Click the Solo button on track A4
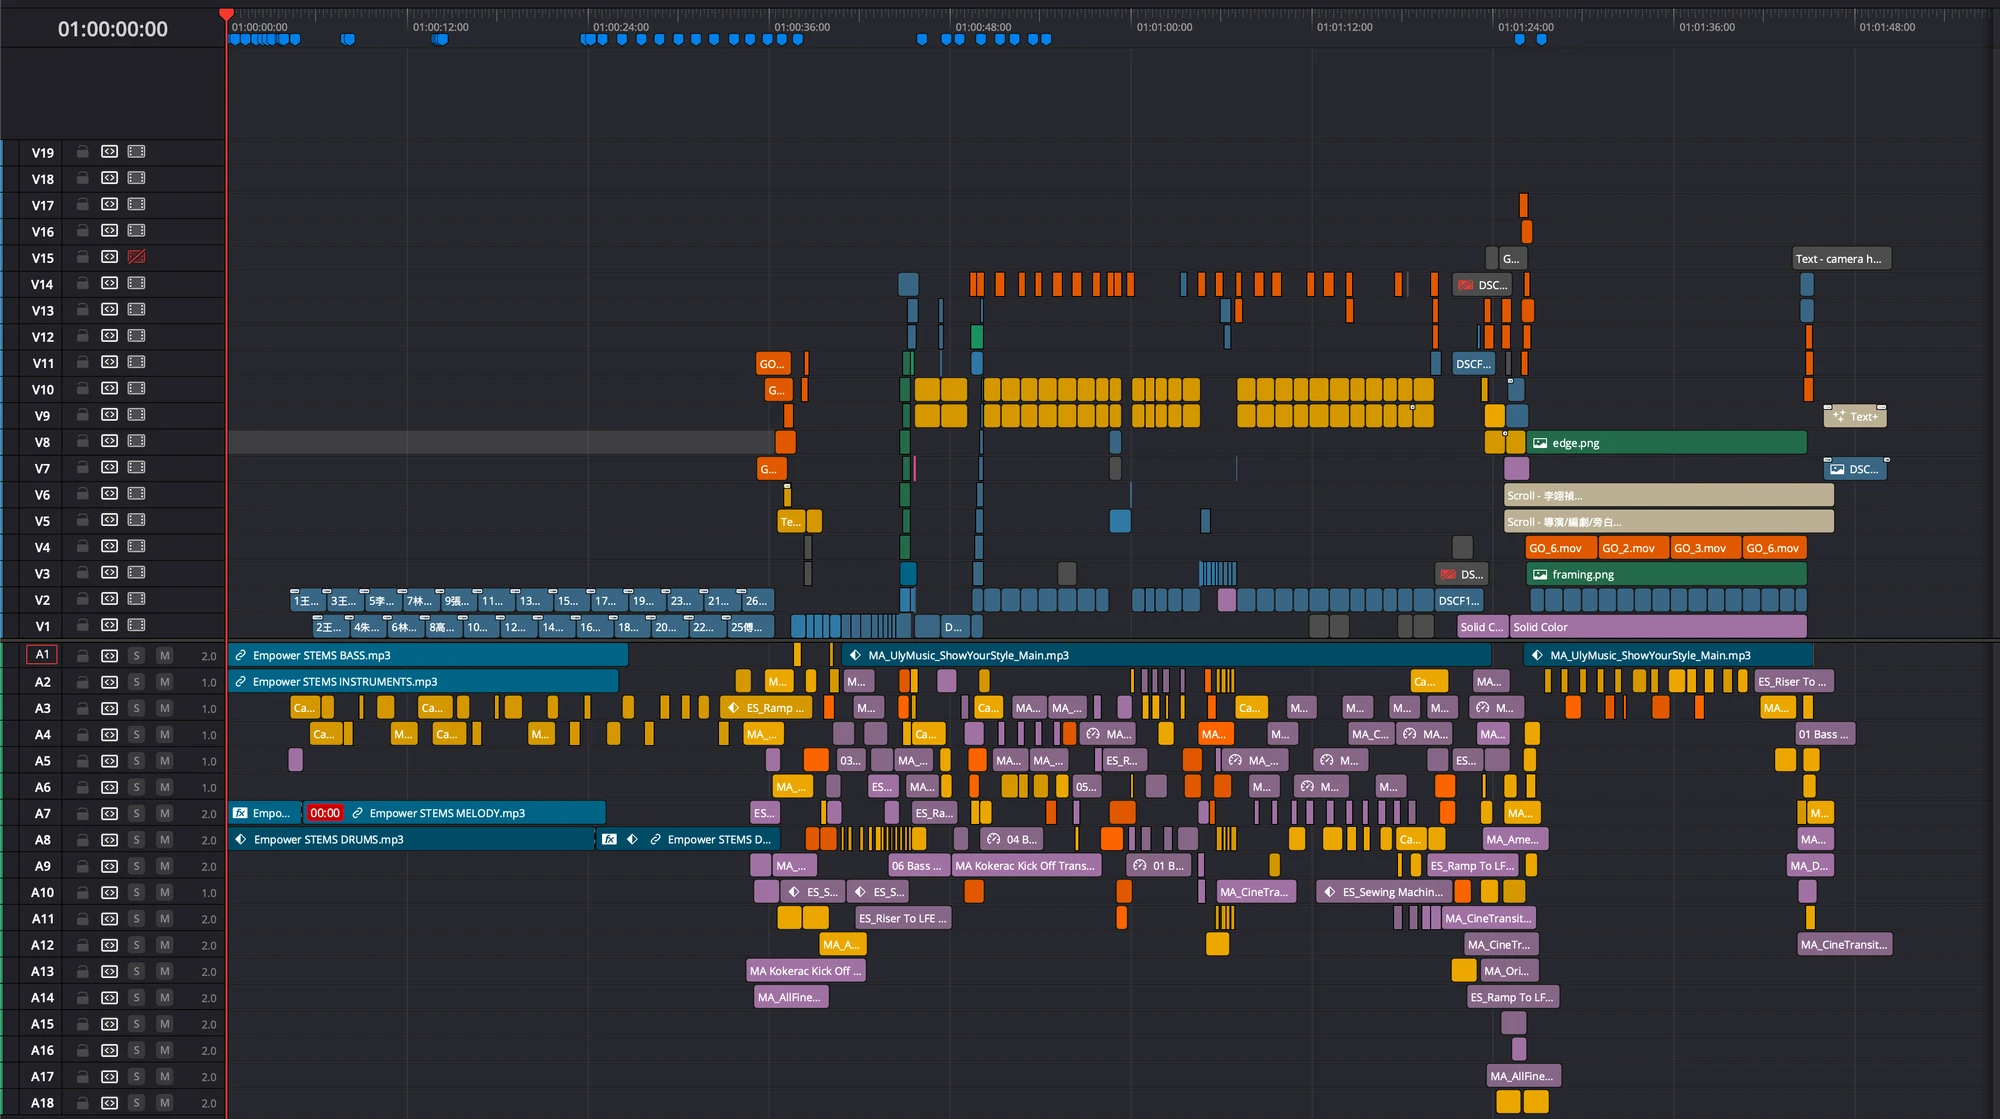Viewport: 2000px width, 1119px height. [x=136, y=734]
